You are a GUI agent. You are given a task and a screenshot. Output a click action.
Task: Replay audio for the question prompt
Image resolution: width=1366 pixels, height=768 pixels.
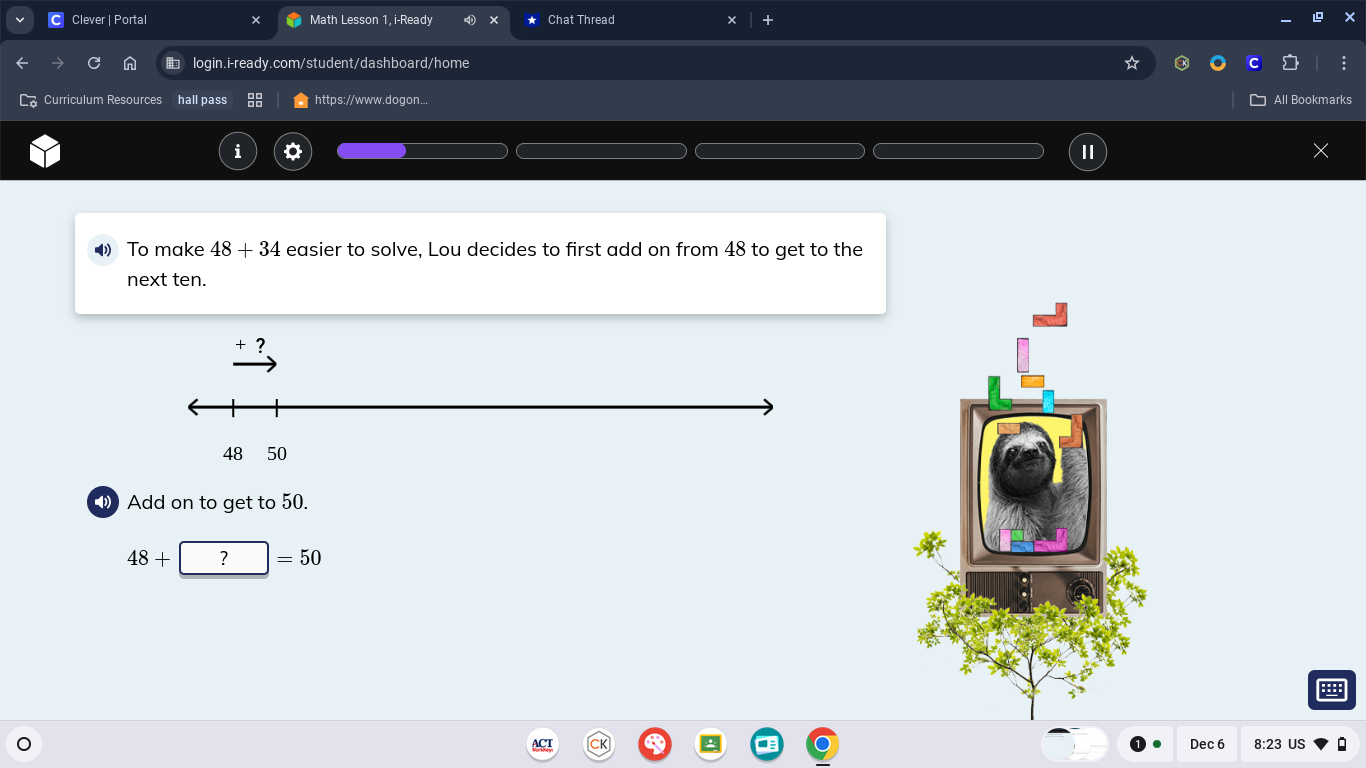coord(103,250)
